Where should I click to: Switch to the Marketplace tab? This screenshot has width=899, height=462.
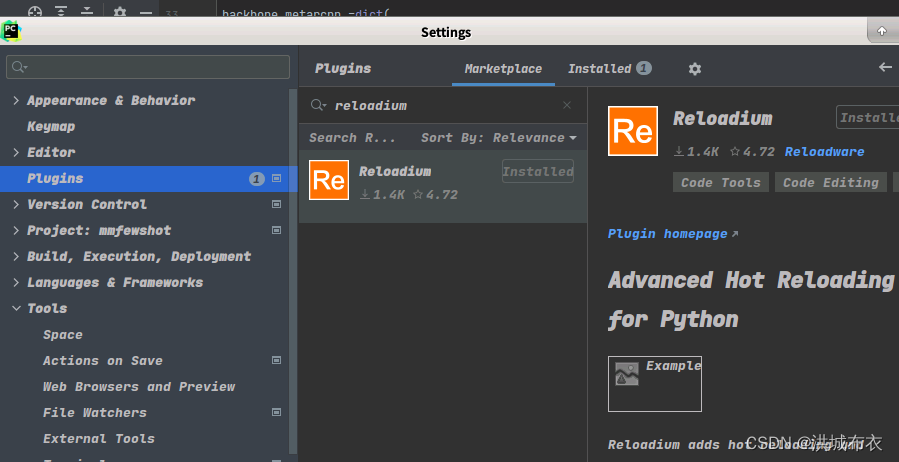503,69
